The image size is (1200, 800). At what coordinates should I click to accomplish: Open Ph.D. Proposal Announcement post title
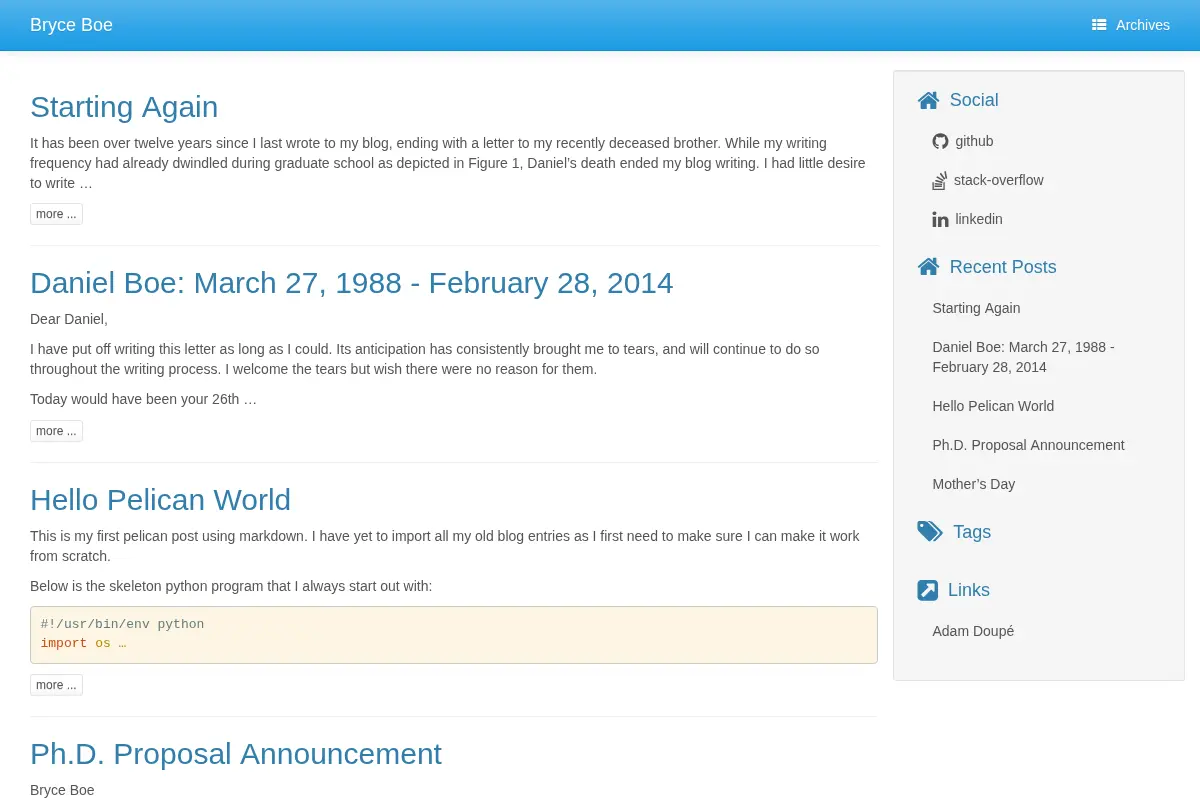point(236,754)
